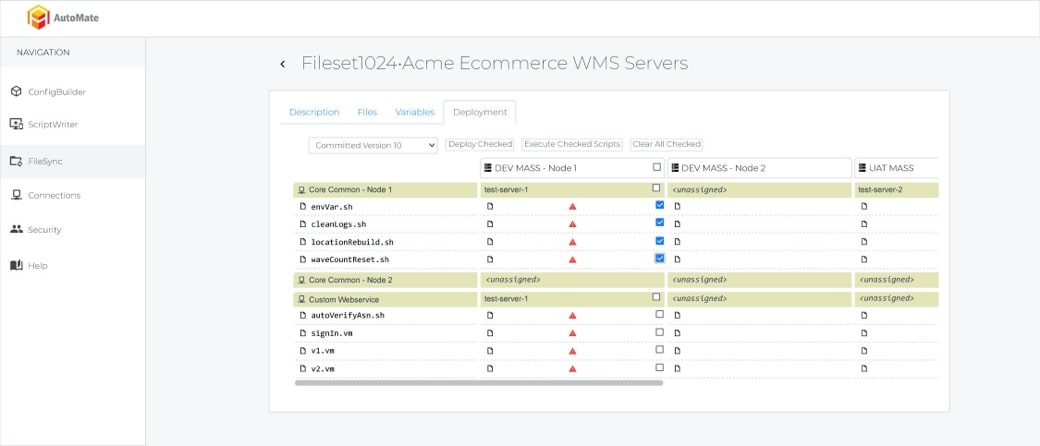Select the Core Common - Node 1 group row

coord(385,190)
